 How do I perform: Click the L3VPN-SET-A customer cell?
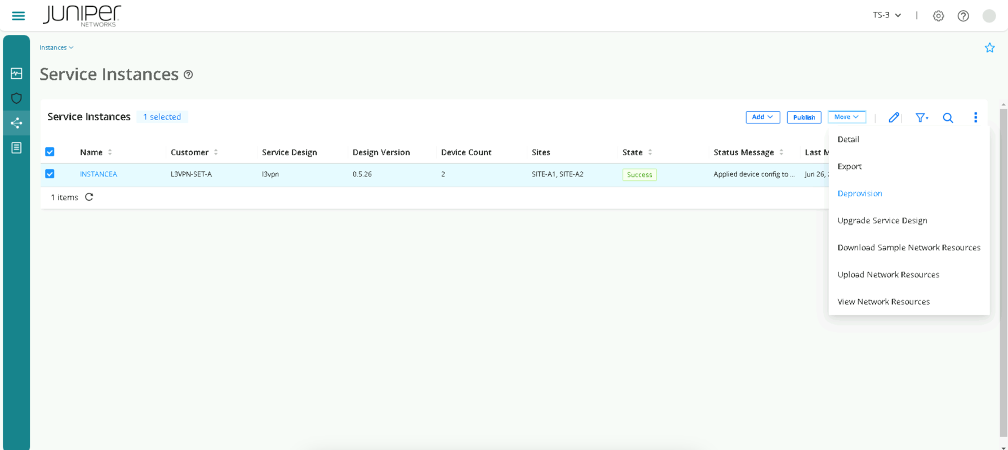191,174
